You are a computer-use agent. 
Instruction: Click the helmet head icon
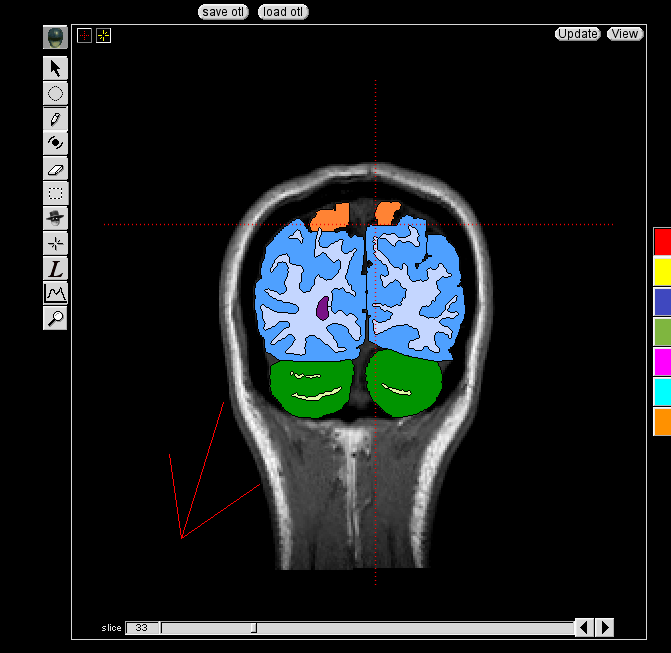coord(55,38)
